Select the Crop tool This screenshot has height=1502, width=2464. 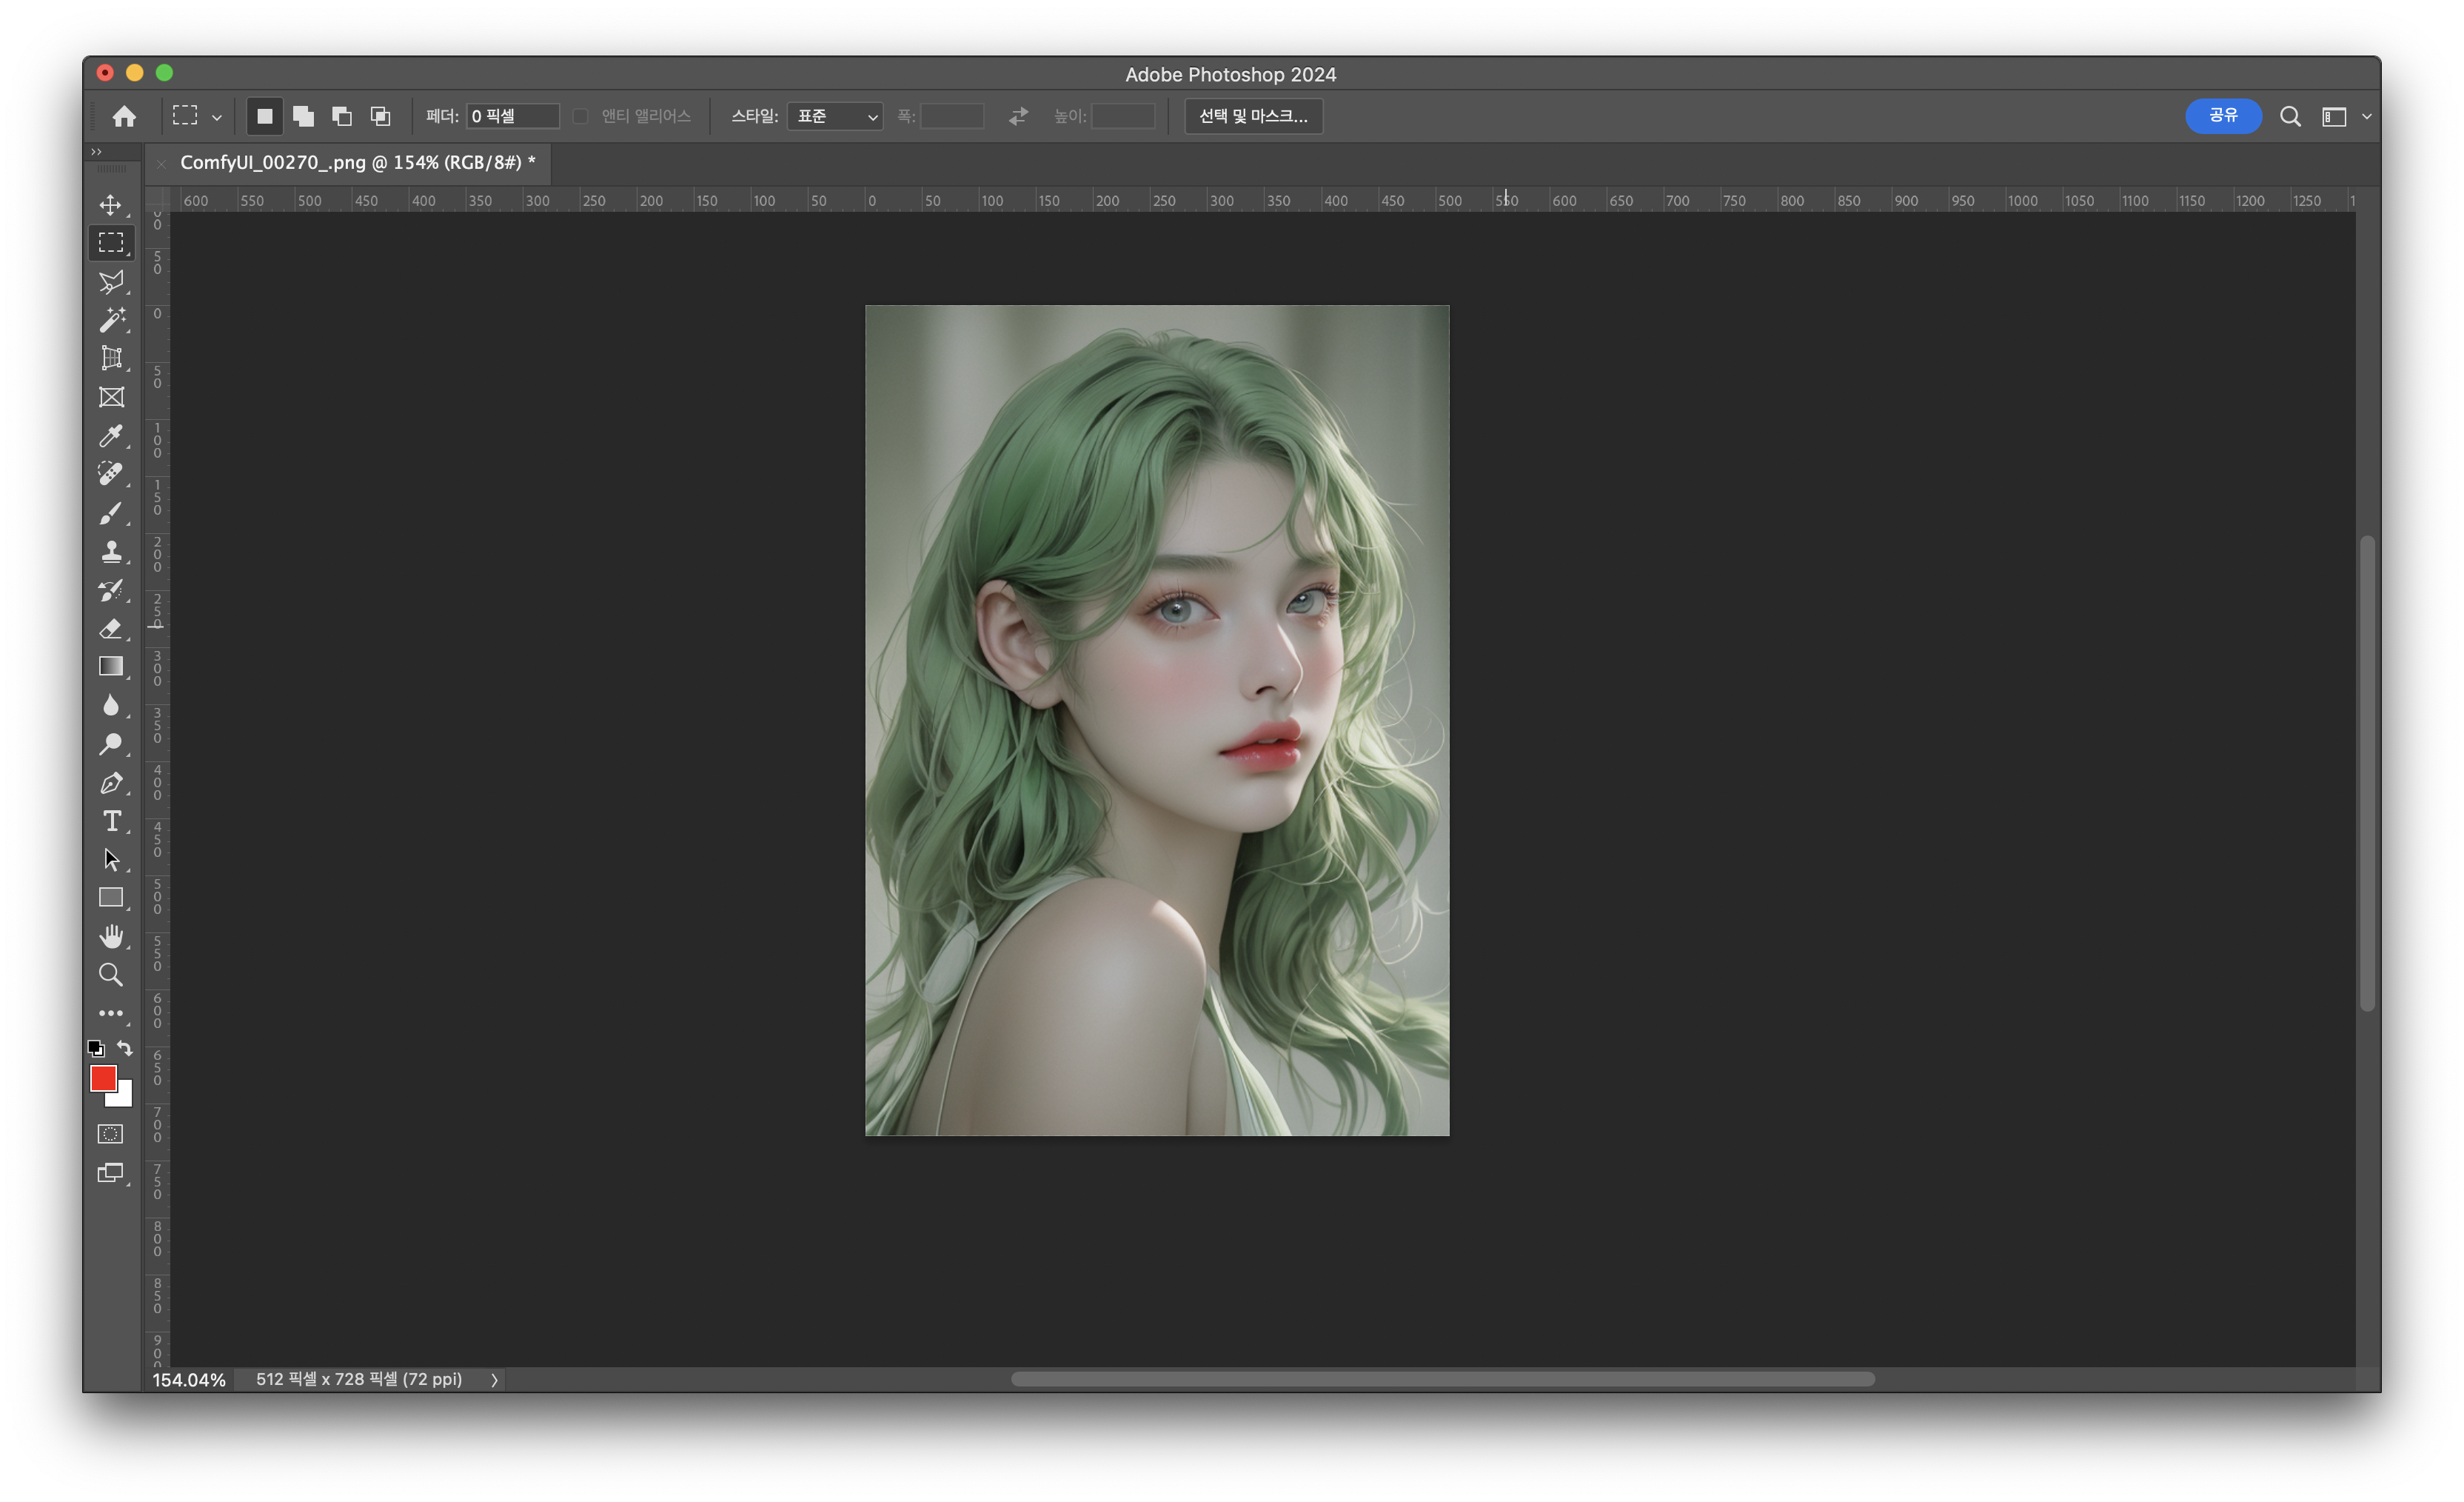111,358
